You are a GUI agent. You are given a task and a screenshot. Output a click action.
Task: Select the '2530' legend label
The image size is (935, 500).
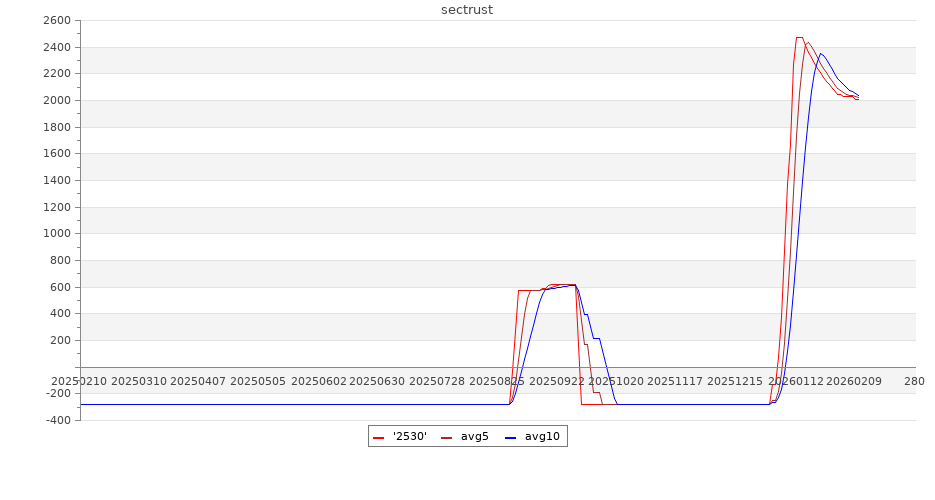click(410, 436)
